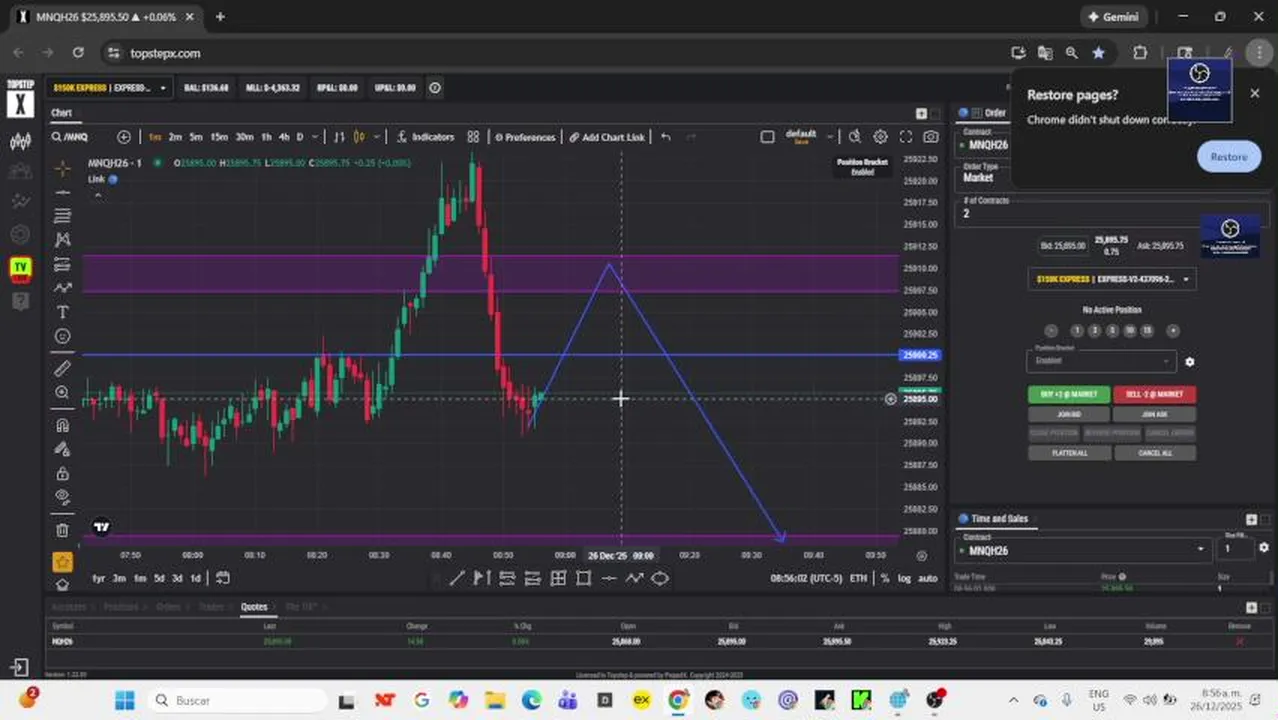Open the Indicators menu

click(425, 137)
